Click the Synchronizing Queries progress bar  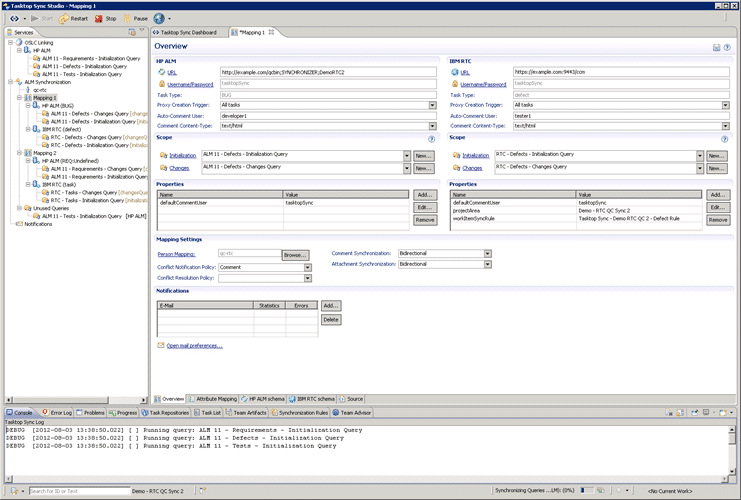coord(586,491)
